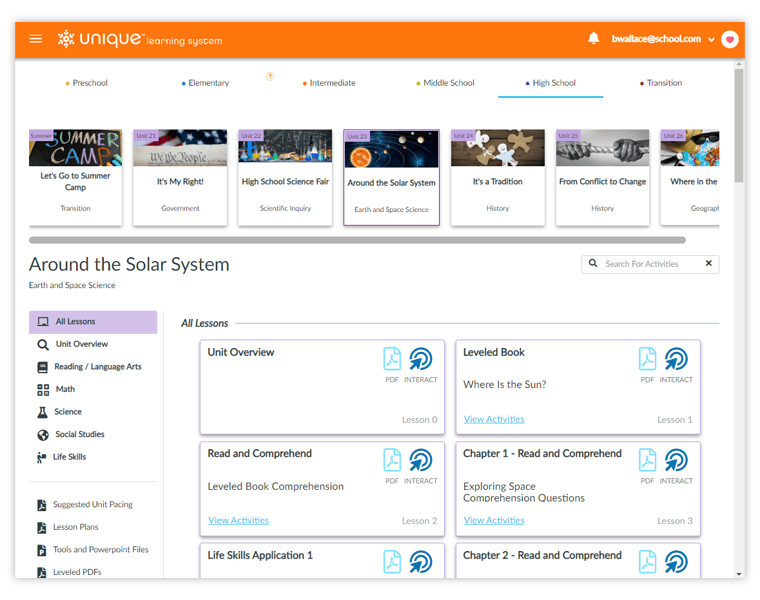The image size is (760, 600).
Task: Select the Transition grade band tab
Action: 661,83
